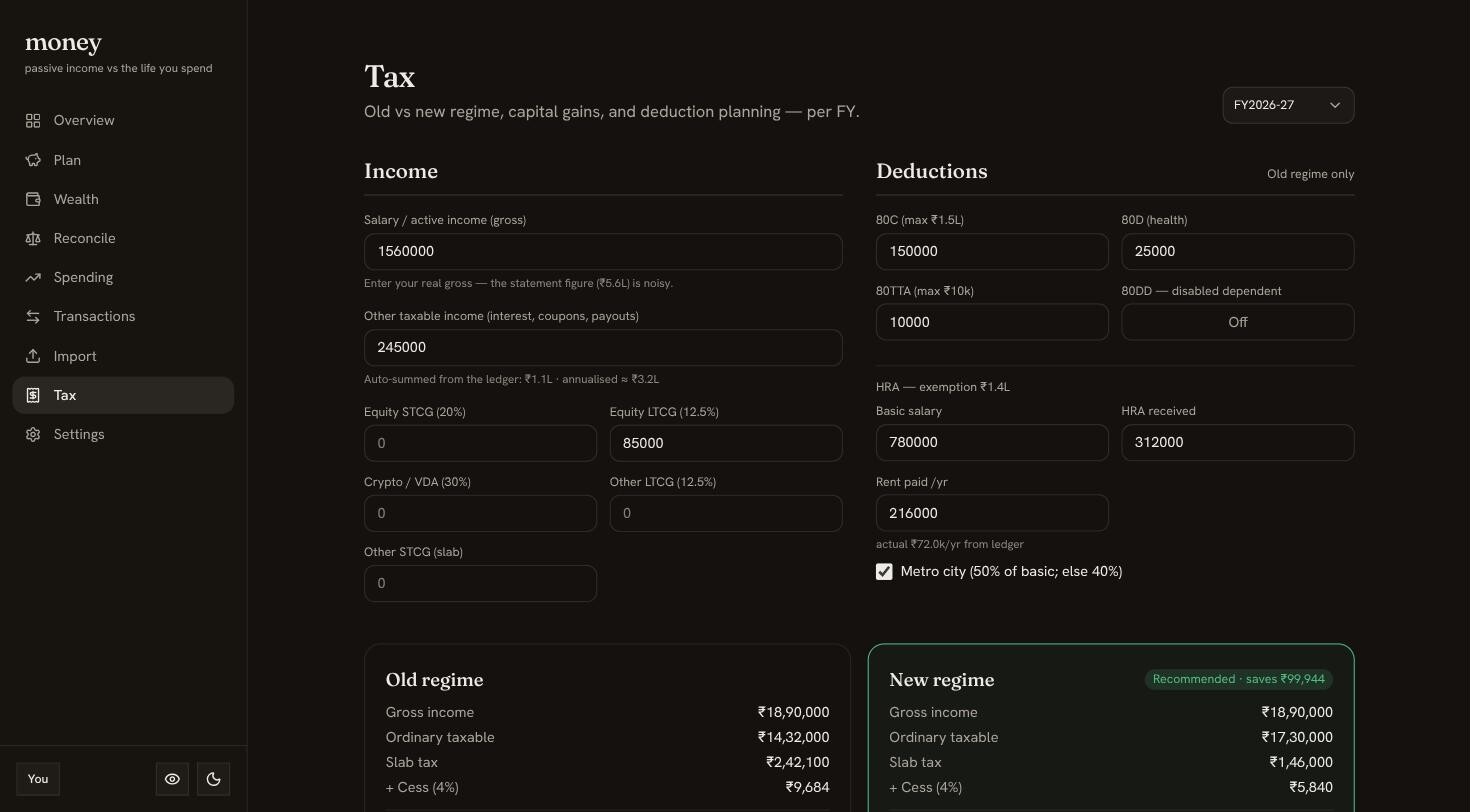Screen dimensions: 1470x812
Task: Click the Tax page title
Action: click(390, 77)
